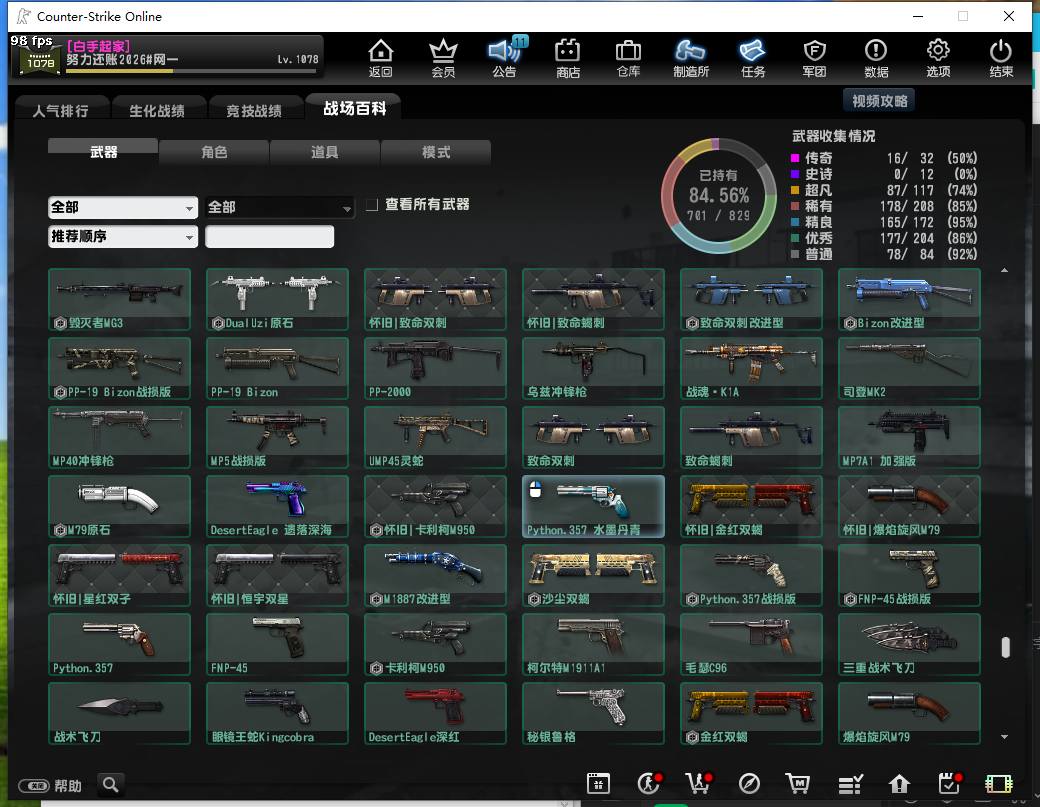Open the 公告 announcements speaker icon

point(505,58)
